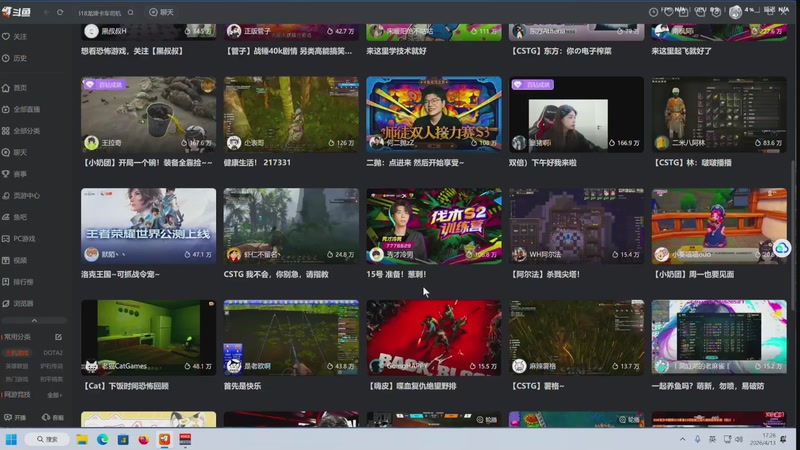Screen dimensions: 800x450
Task: Select the highlighted red category tag in sidebar
Action: [17, 353]
